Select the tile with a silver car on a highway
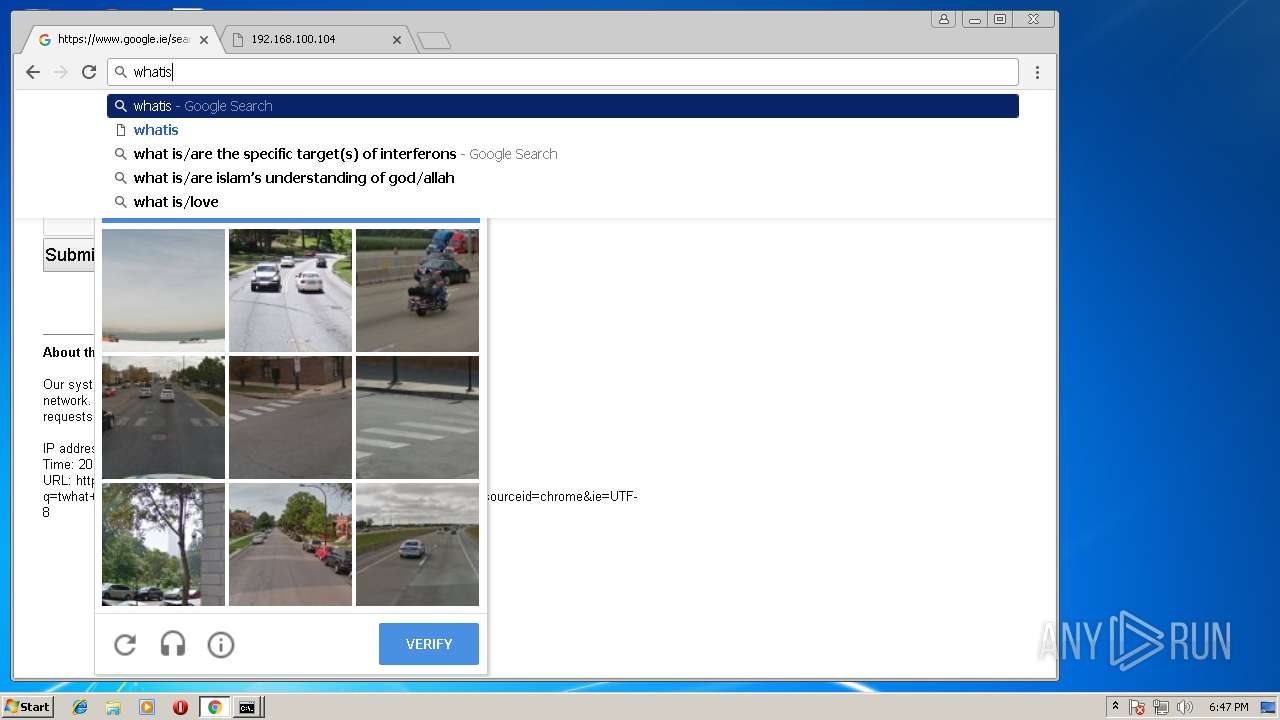Screen dimensions: 1280x720 [x=417, y=544]
